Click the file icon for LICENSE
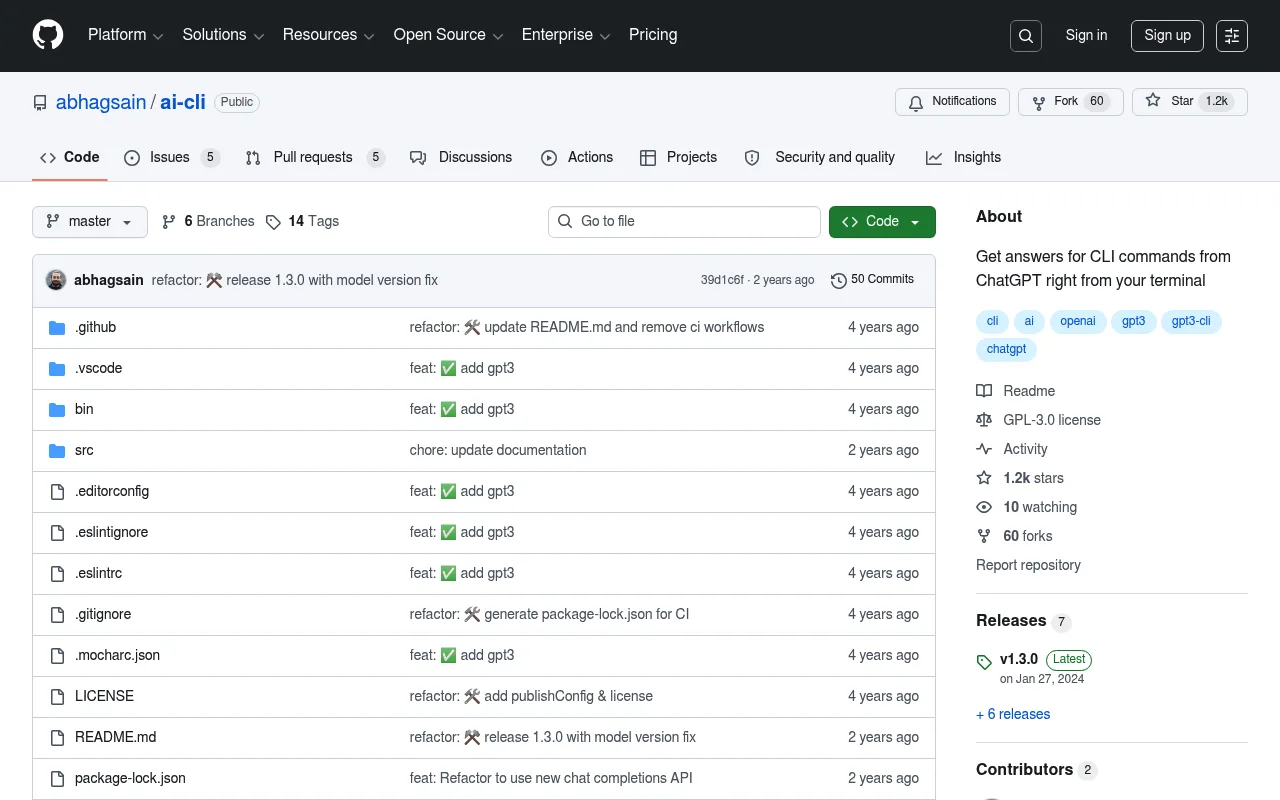 (57, 697)
